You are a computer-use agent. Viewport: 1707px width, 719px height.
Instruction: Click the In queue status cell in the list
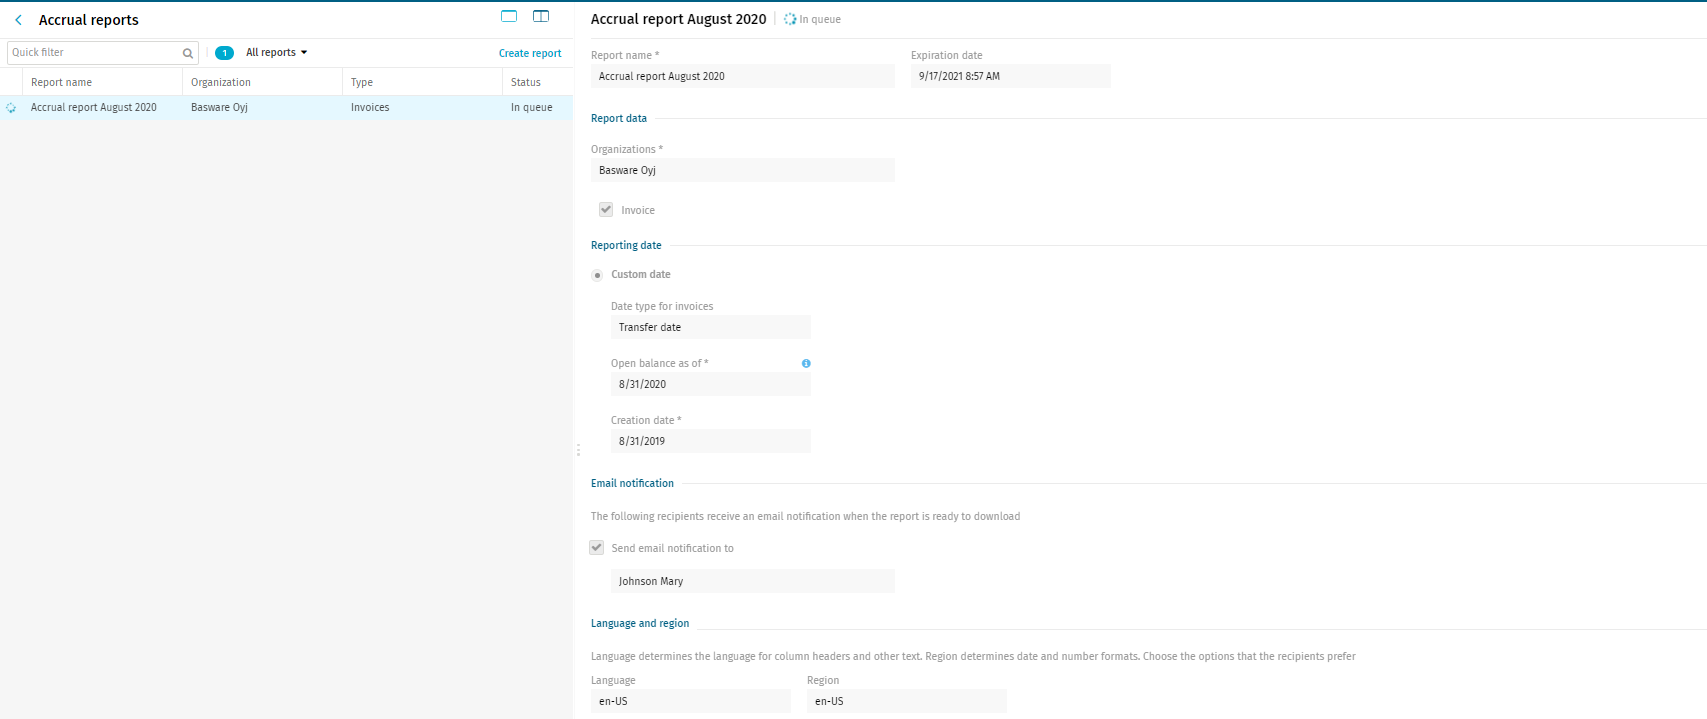click(532, 108)
